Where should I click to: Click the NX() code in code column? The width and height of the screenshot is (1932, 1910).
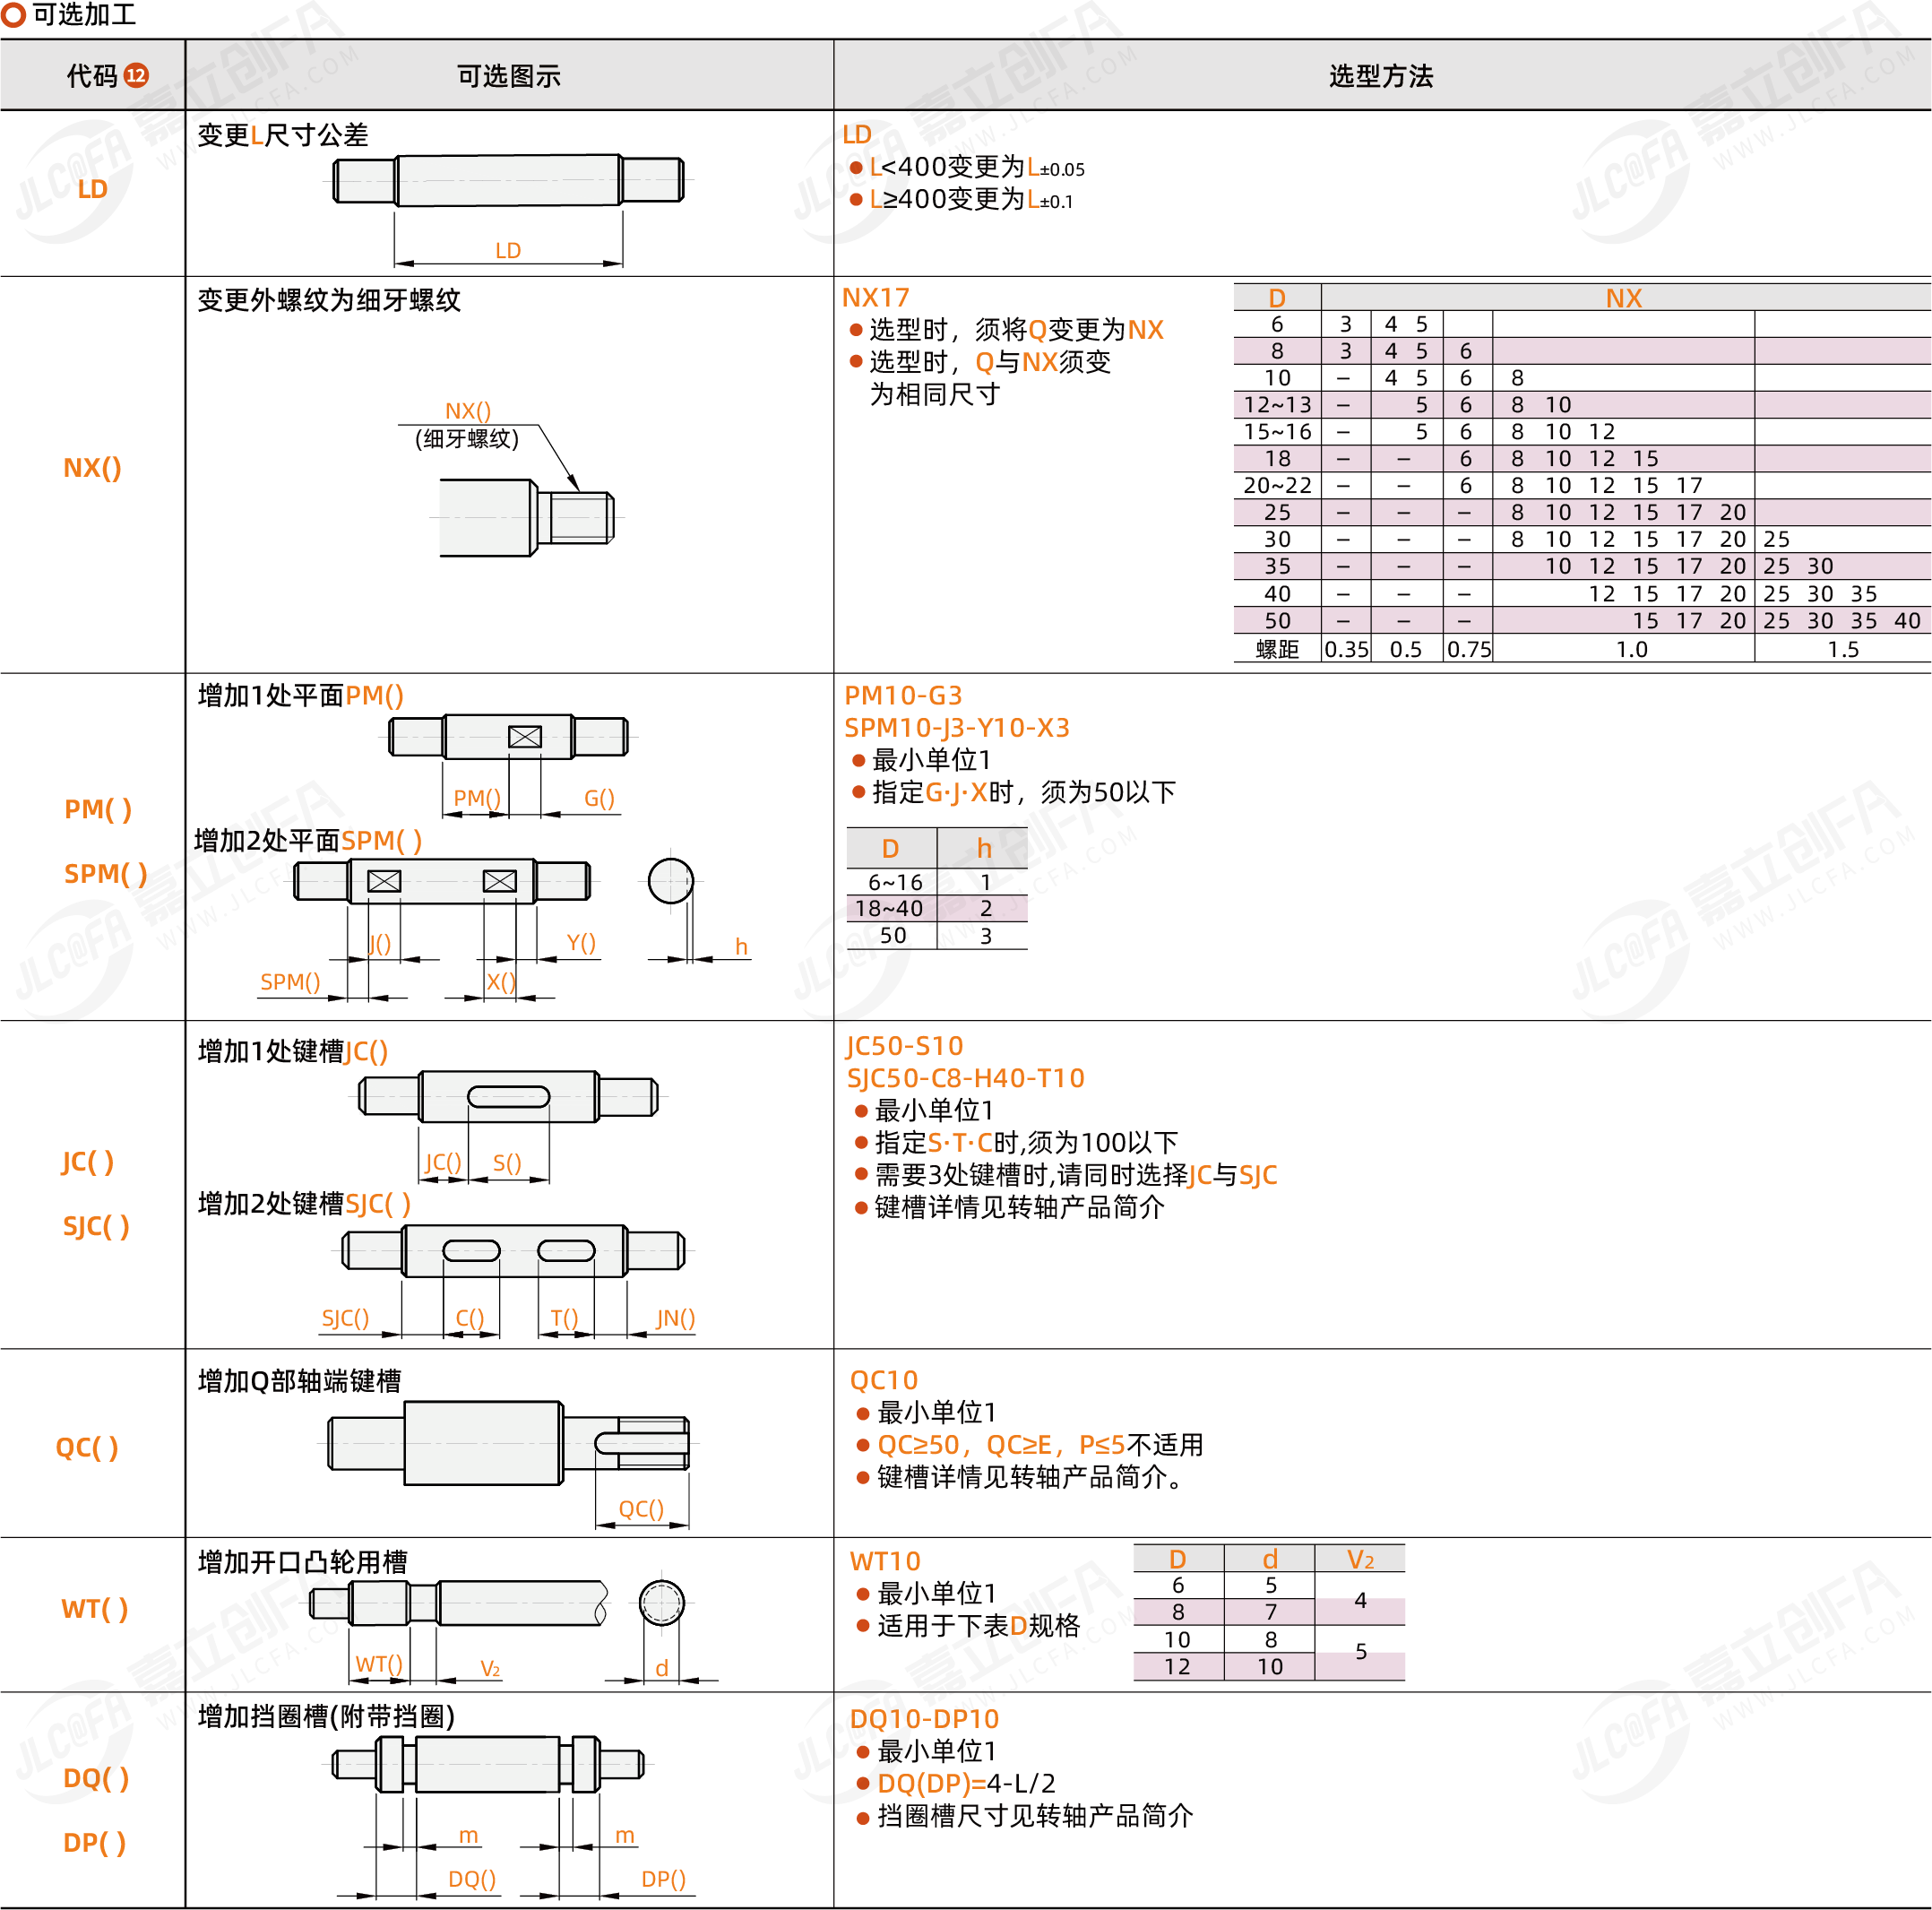[x=92, y=468]
